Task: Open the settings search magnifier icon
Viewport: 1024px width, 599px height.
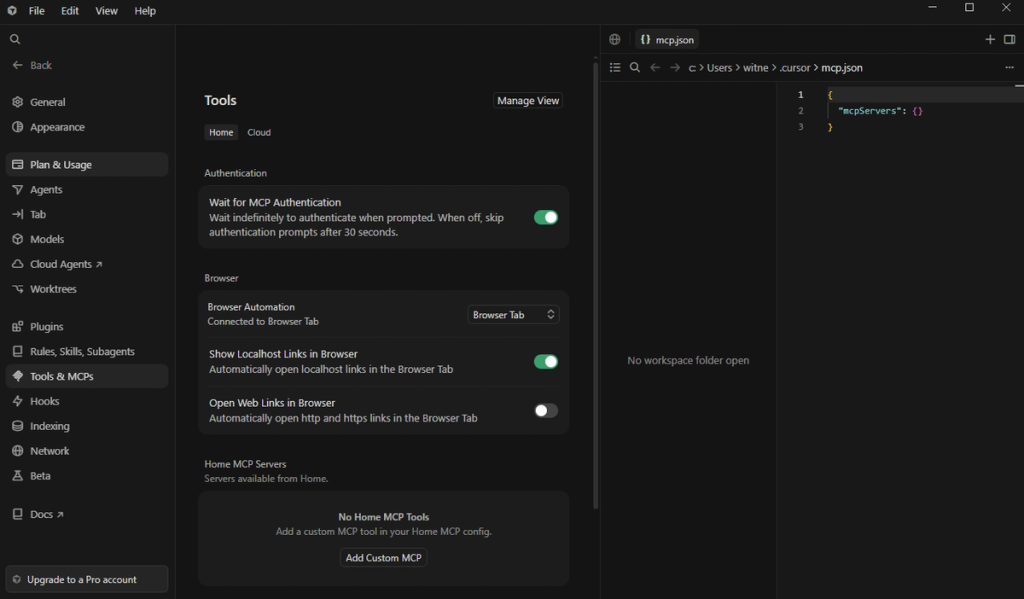Action: point(15,39)
